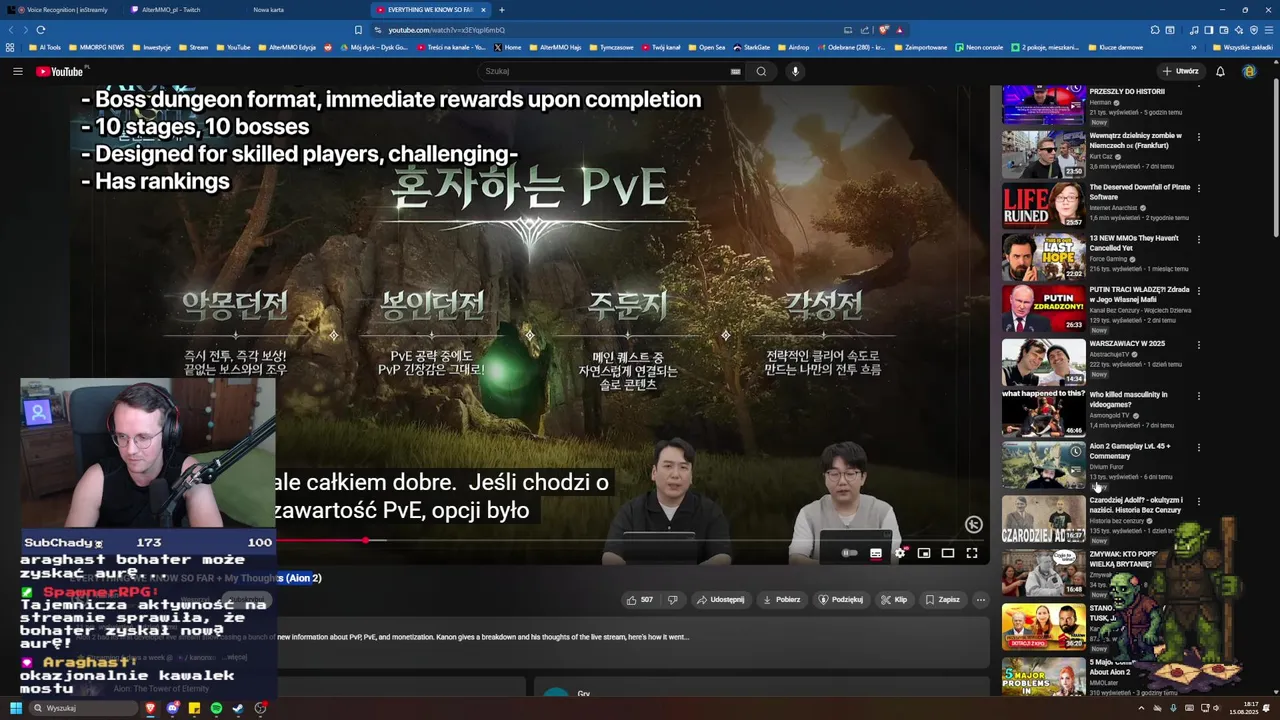Toggle subtitles in the video player

876,553
